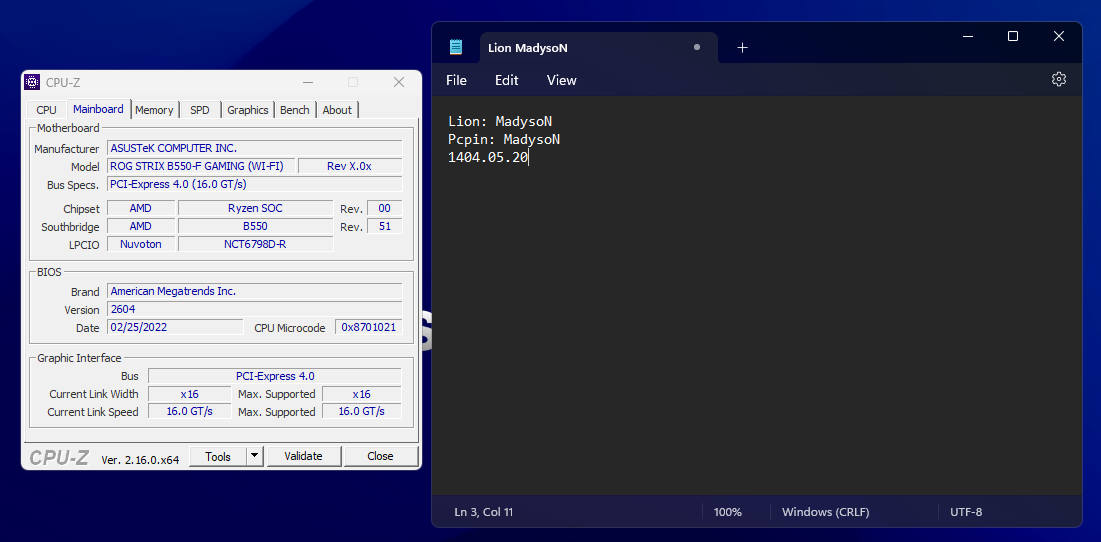
Task: Click the CPU-Z title bar icon
Action: coord(32,82)
